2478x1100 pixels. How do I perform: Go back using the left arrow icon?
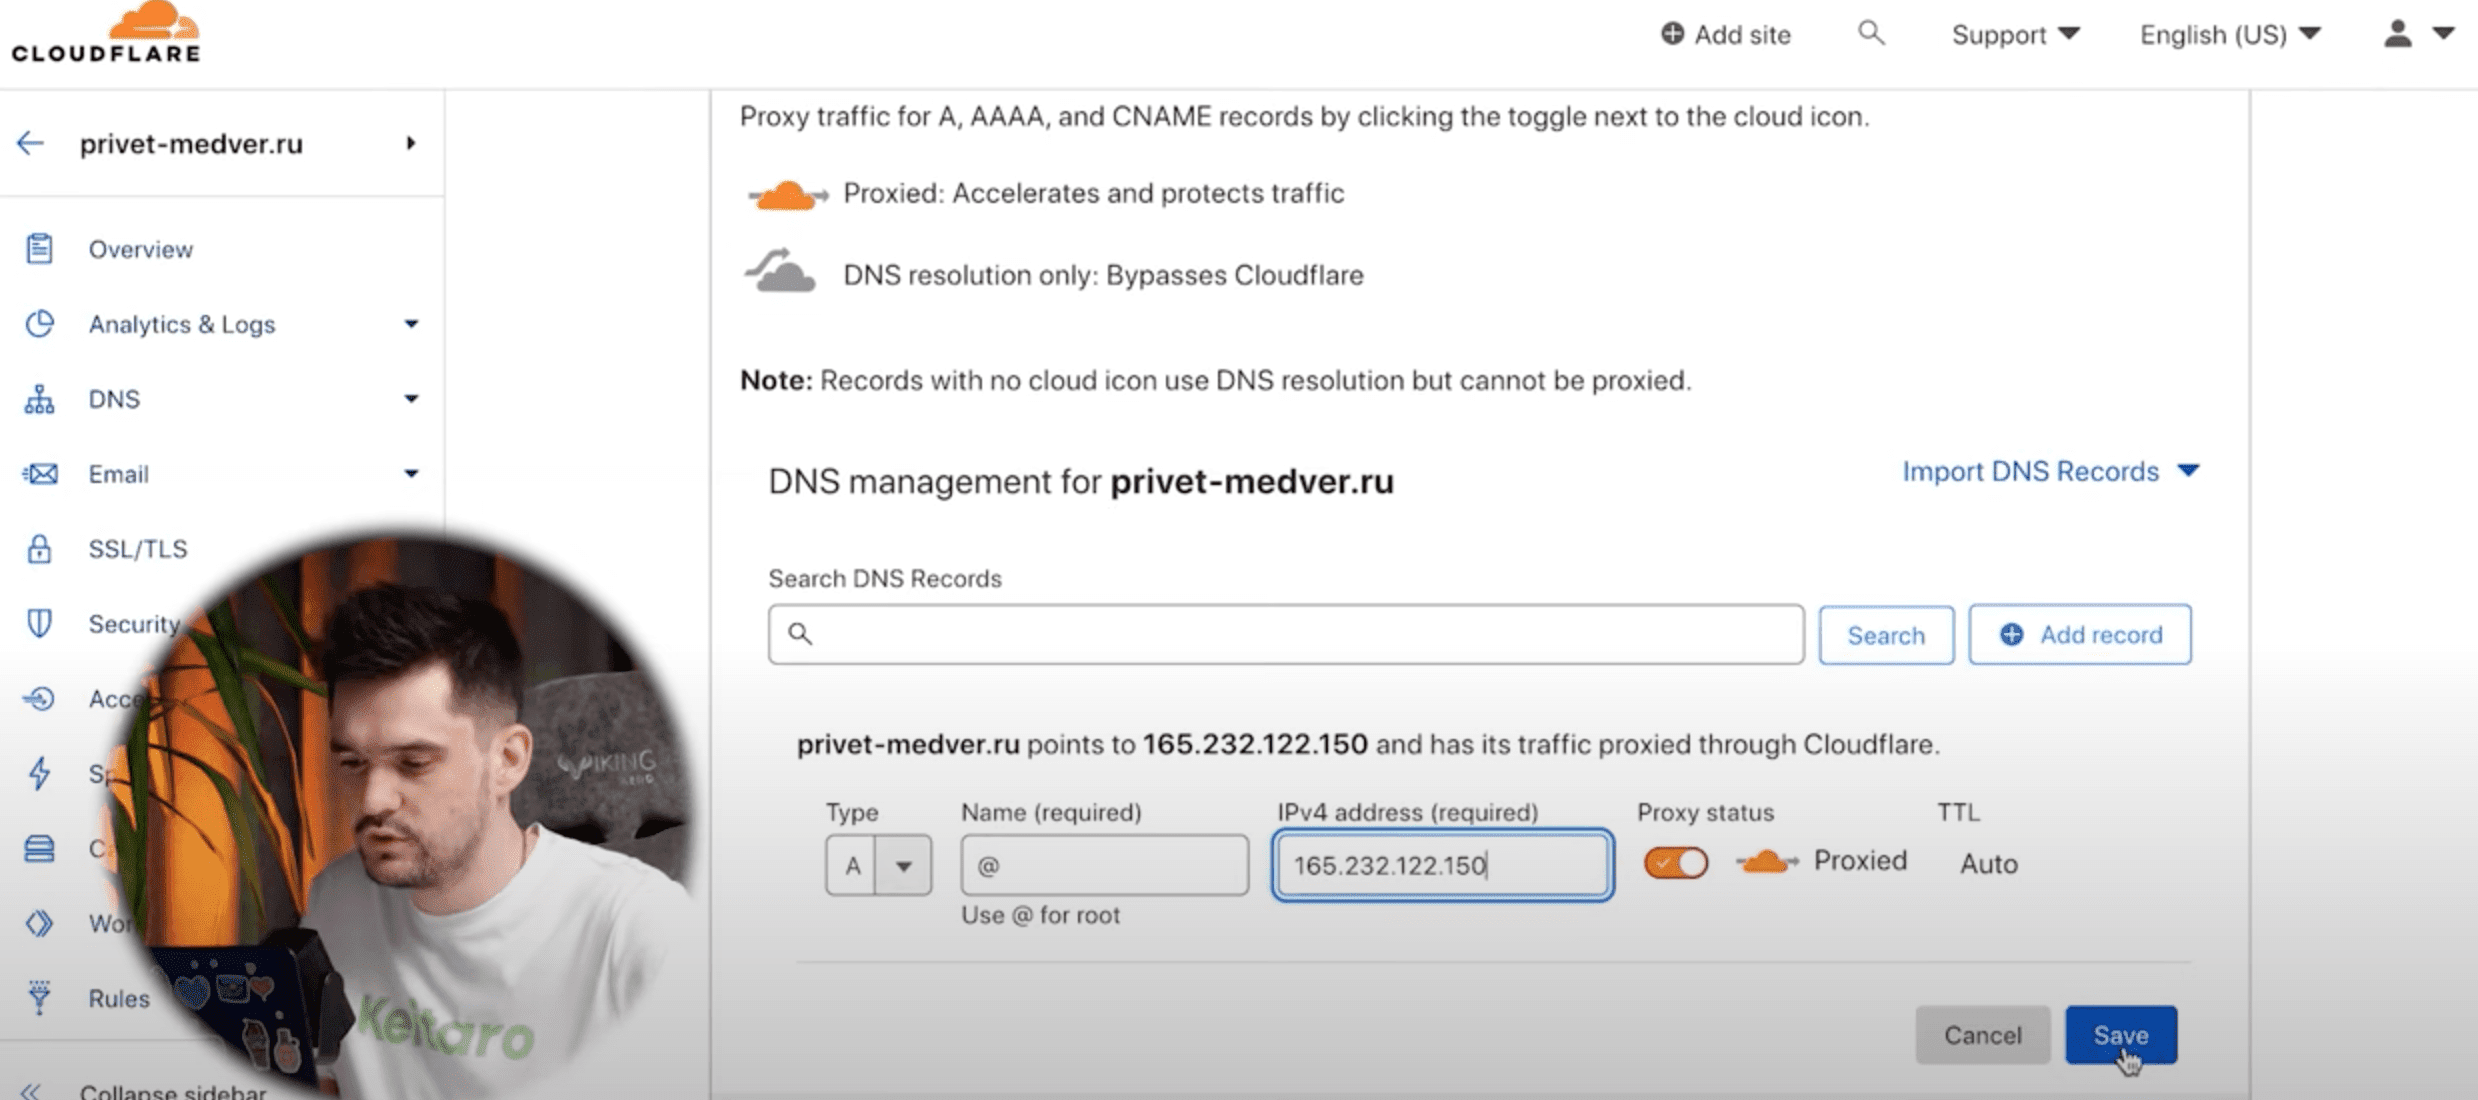31,143
